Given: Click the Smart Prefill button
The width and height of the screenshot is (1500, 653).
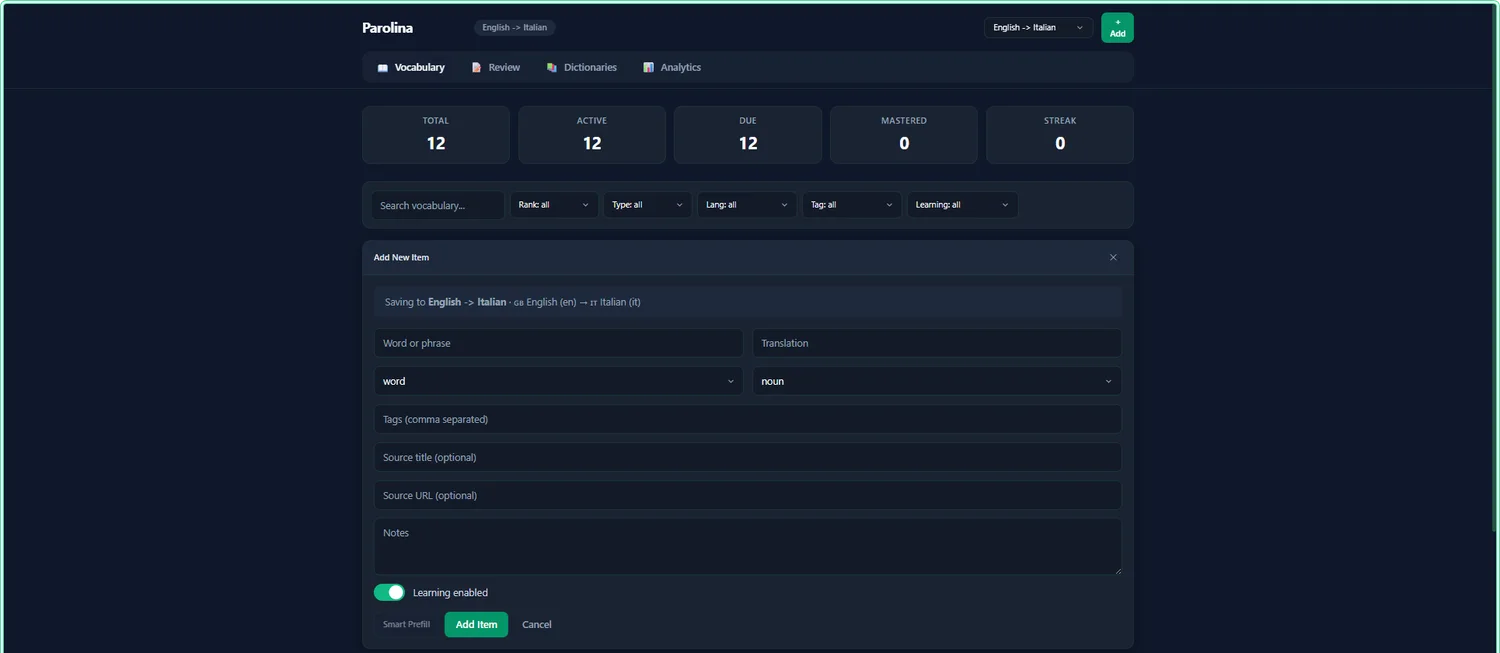Looking at the screenshot, I should coord(406,625).
